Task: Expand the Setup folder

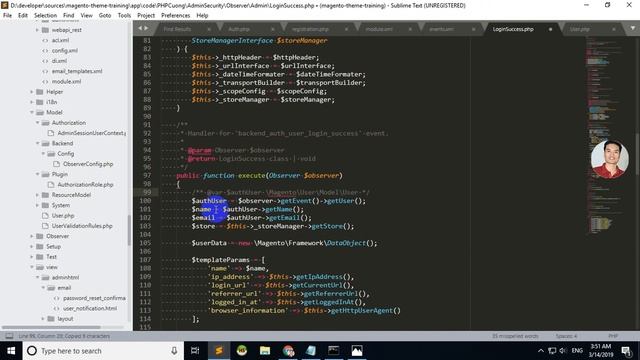Action: click(x=32, y=246)
